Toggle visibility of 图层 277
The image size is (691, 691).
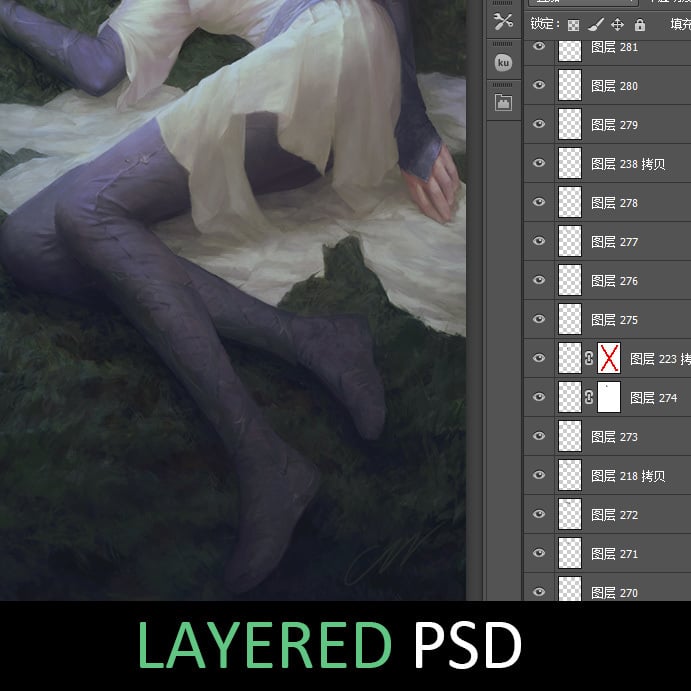point(539,241)
